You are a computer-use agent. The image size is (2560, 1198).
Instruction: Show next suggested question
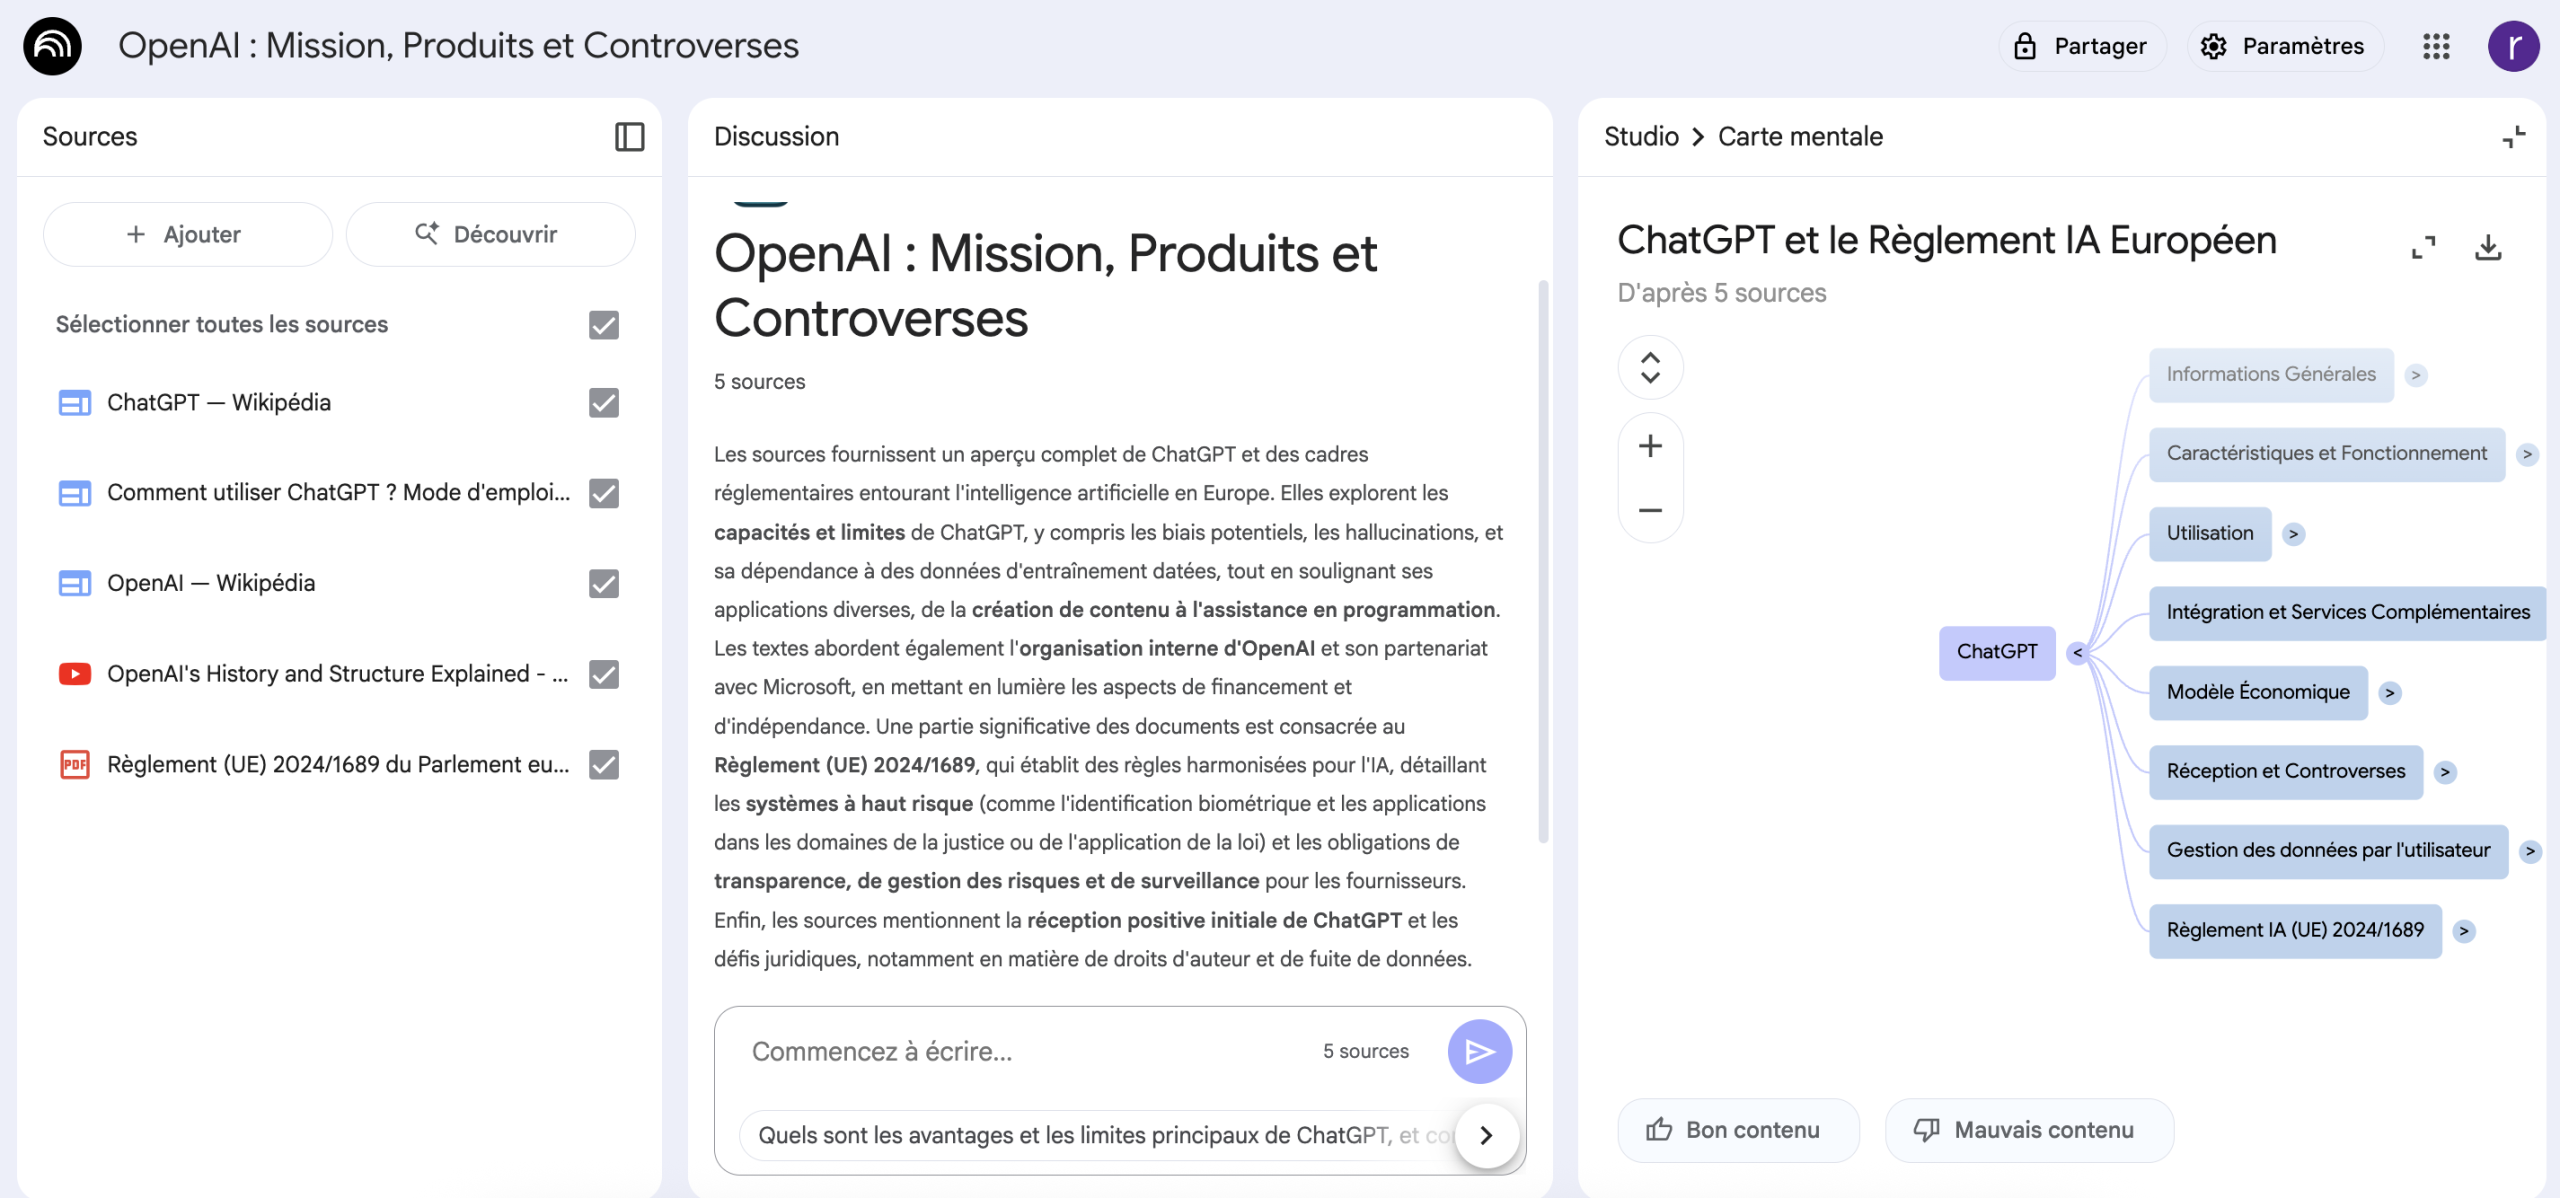pyautogui.click(x=1486, y=1135)
